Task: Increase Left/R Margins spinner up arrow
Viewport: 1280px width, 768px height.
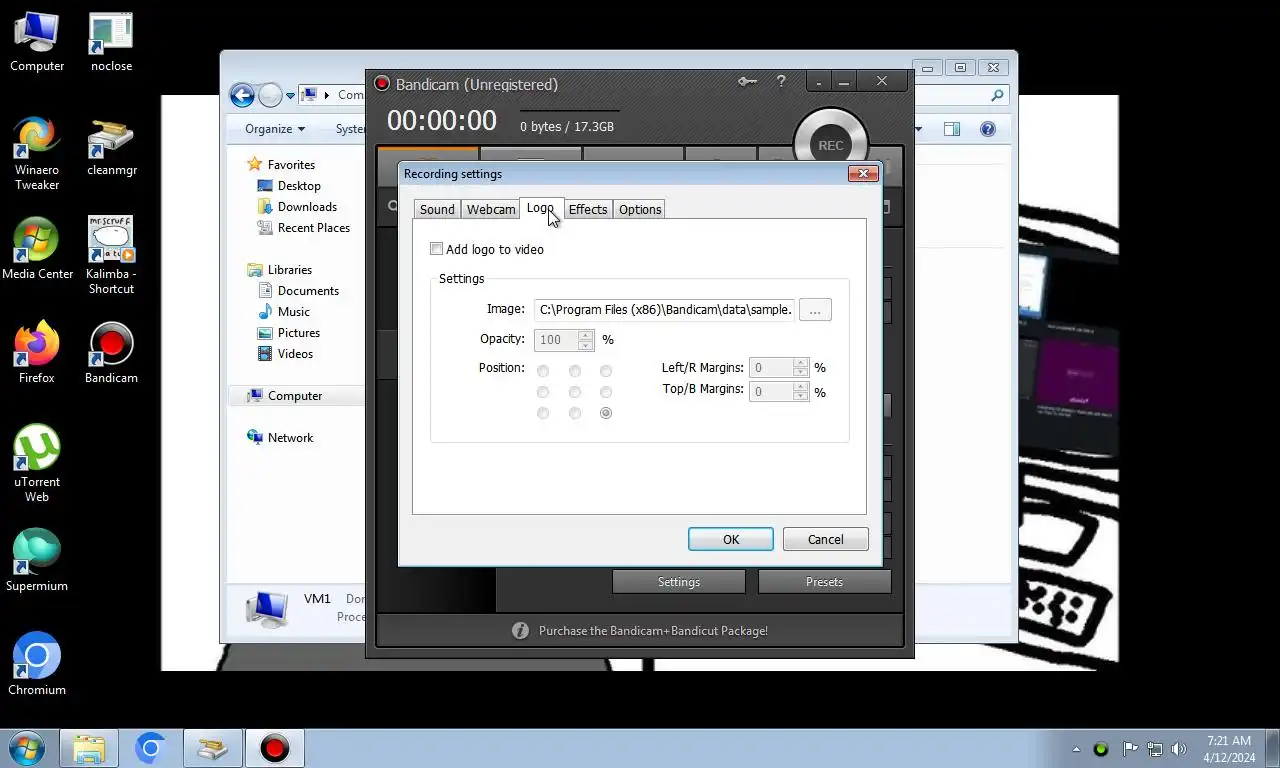Action: coord(800,363)
